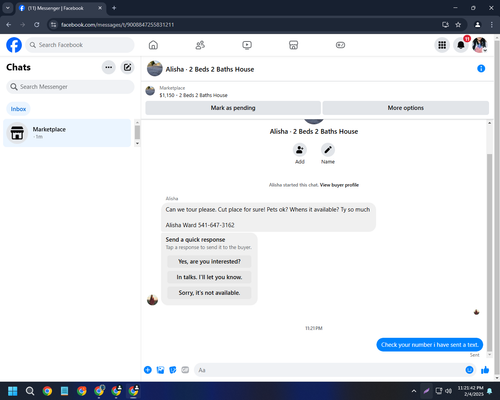The image size is (500, 400).
Task: Open a new browser tab
Action: coord(114,8)
